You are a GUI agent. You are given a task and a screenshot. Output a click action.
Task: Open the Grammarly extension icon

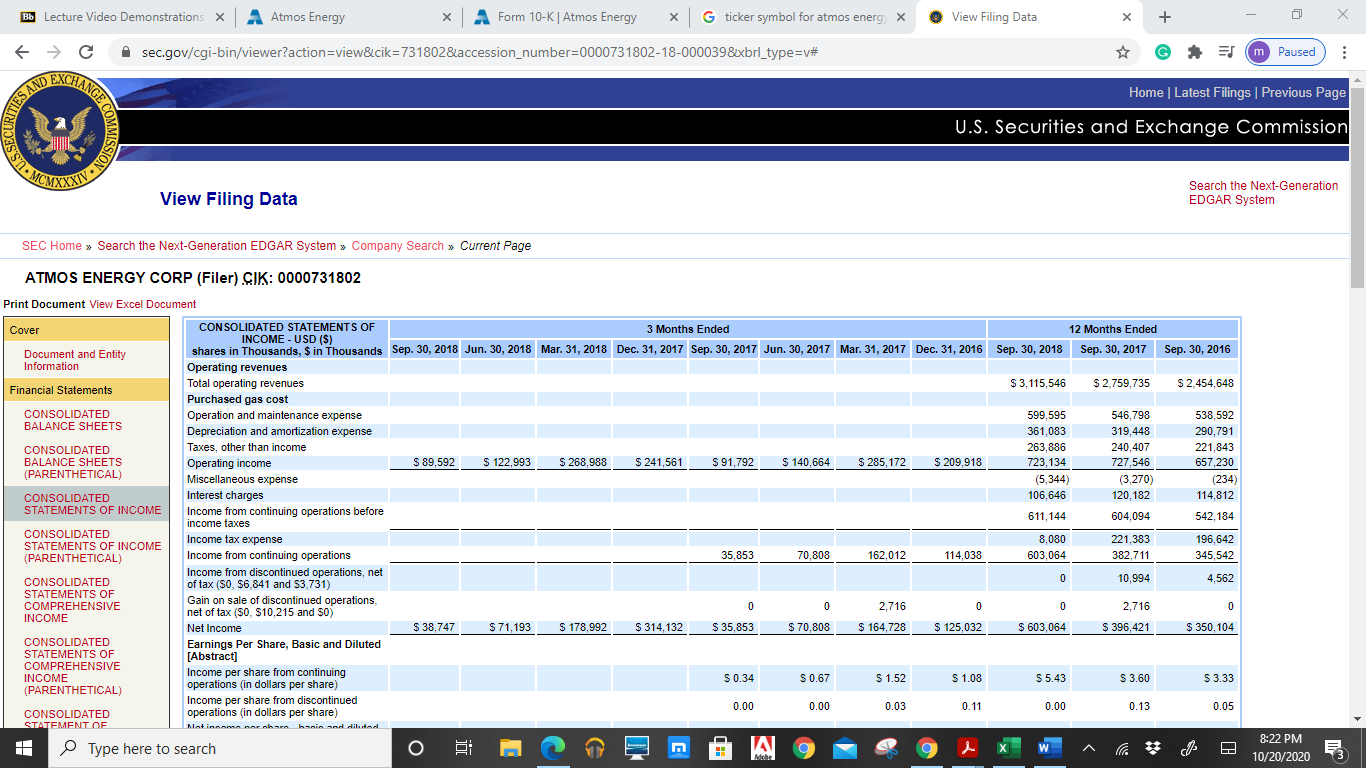1162,52
